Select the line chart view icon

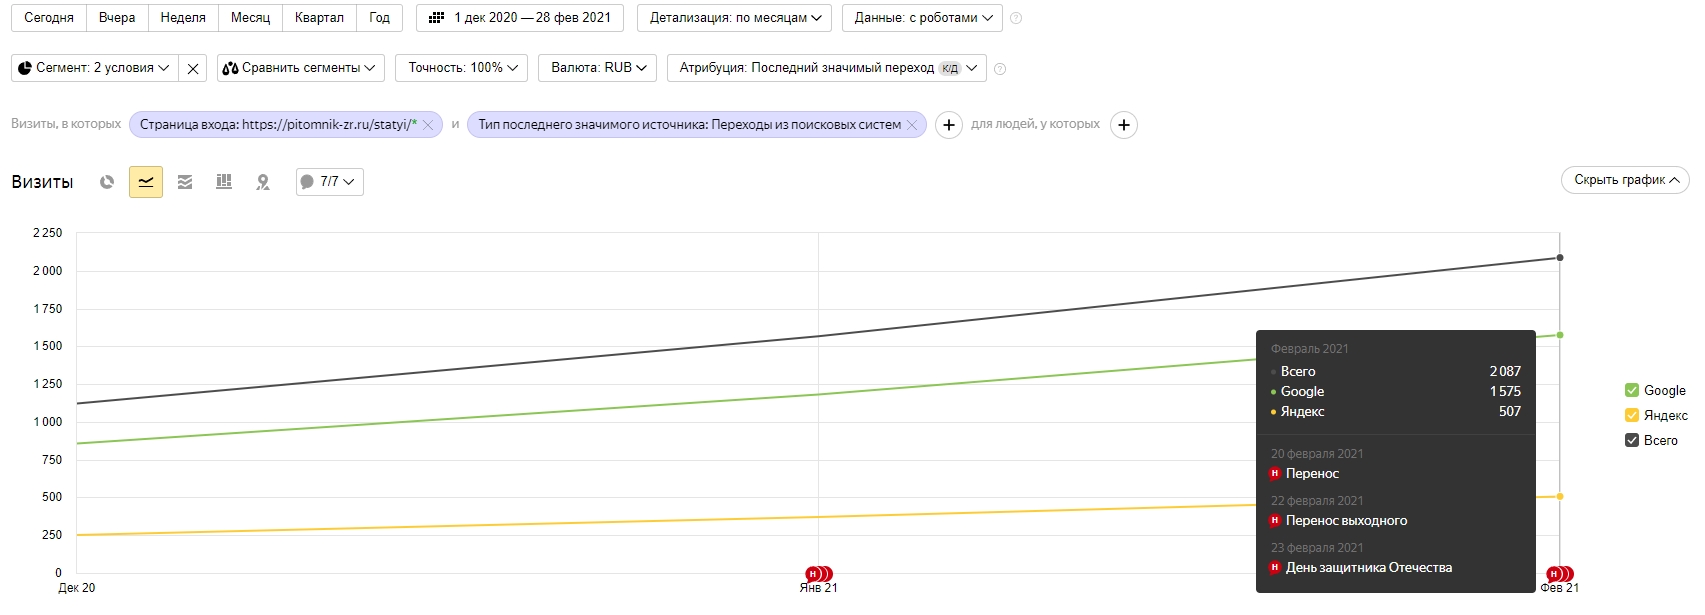pyautogui.click(x=146, y=182)
